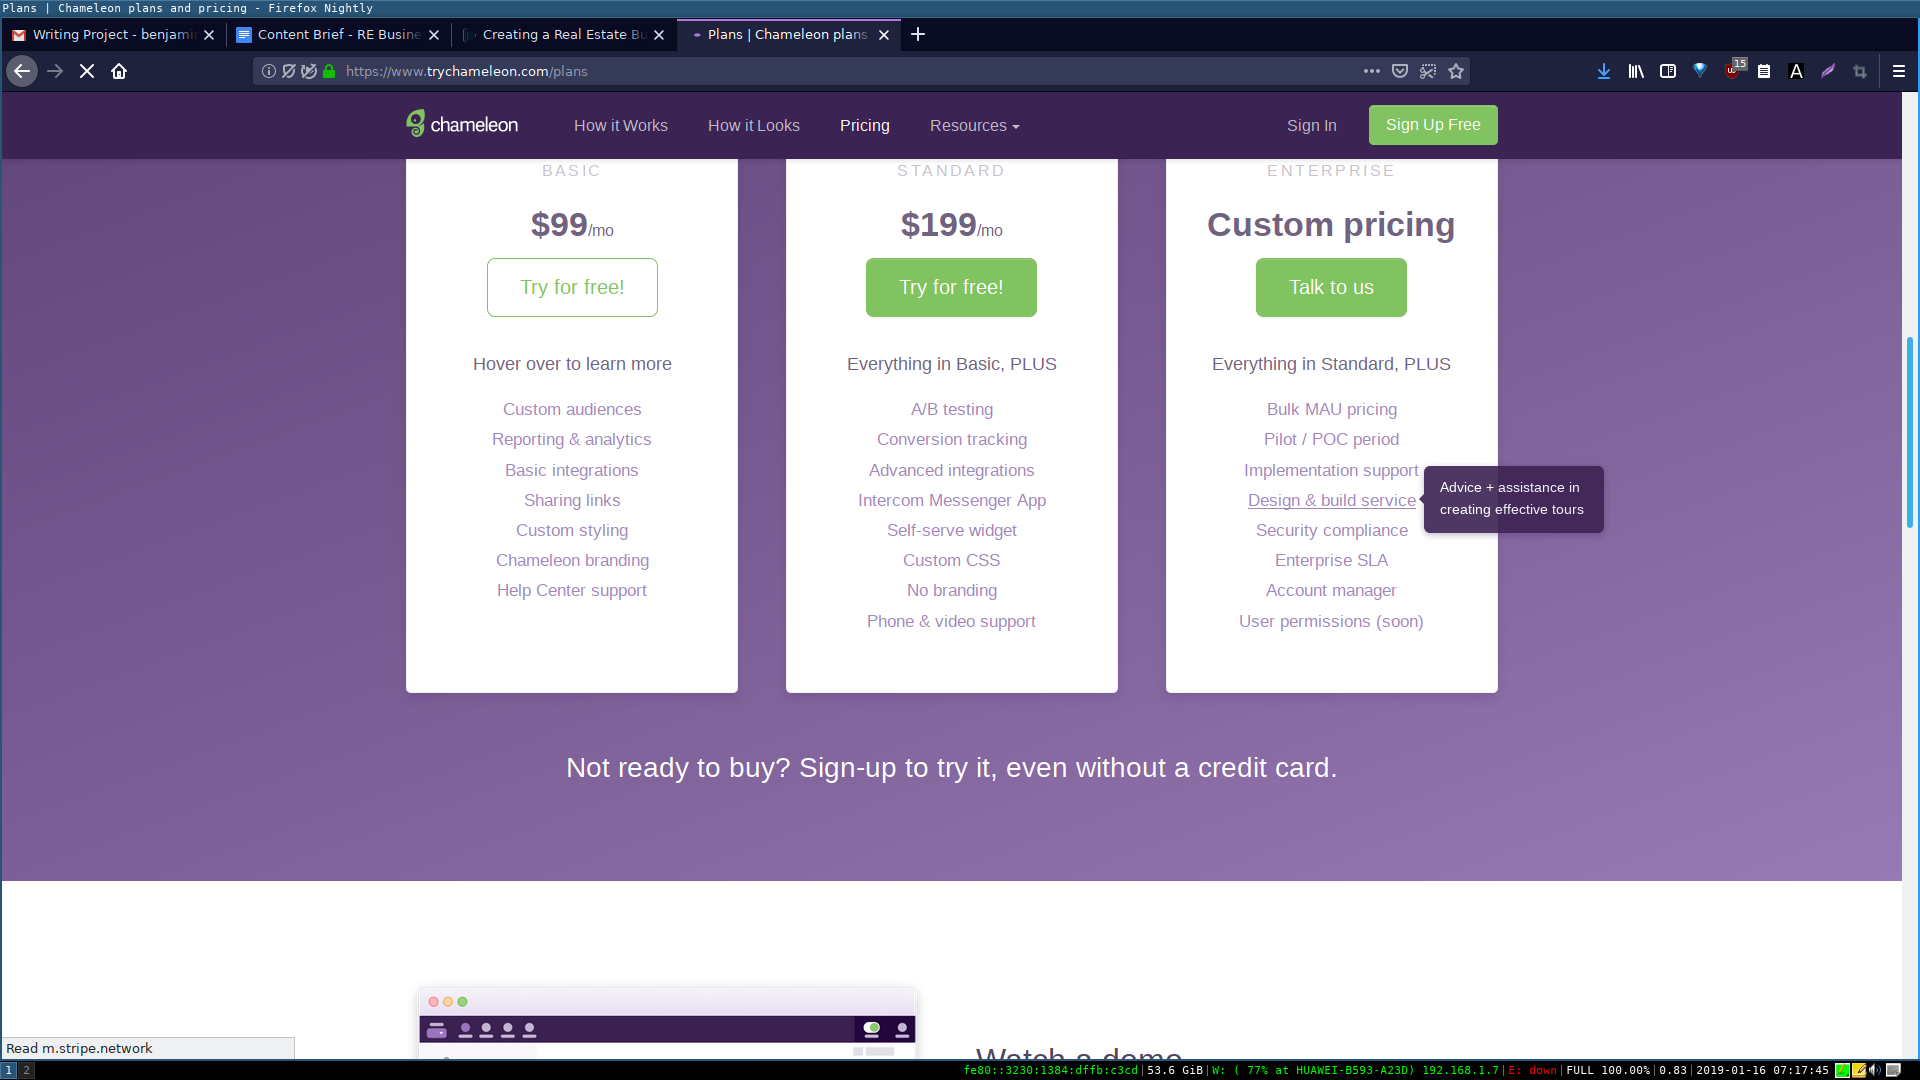This screenshot has width=1920, height=1080.
Task: Click the forward navigation arrow
Action: [x=55, y=71]
